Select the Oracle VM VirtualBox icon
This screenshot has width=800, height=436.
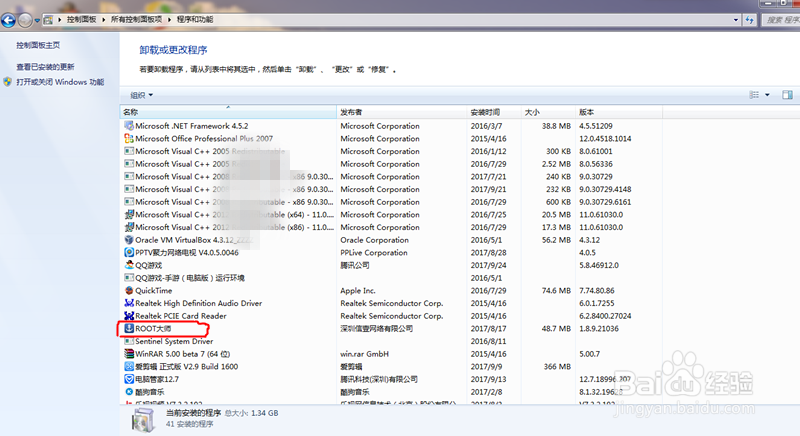click(129, 240)
